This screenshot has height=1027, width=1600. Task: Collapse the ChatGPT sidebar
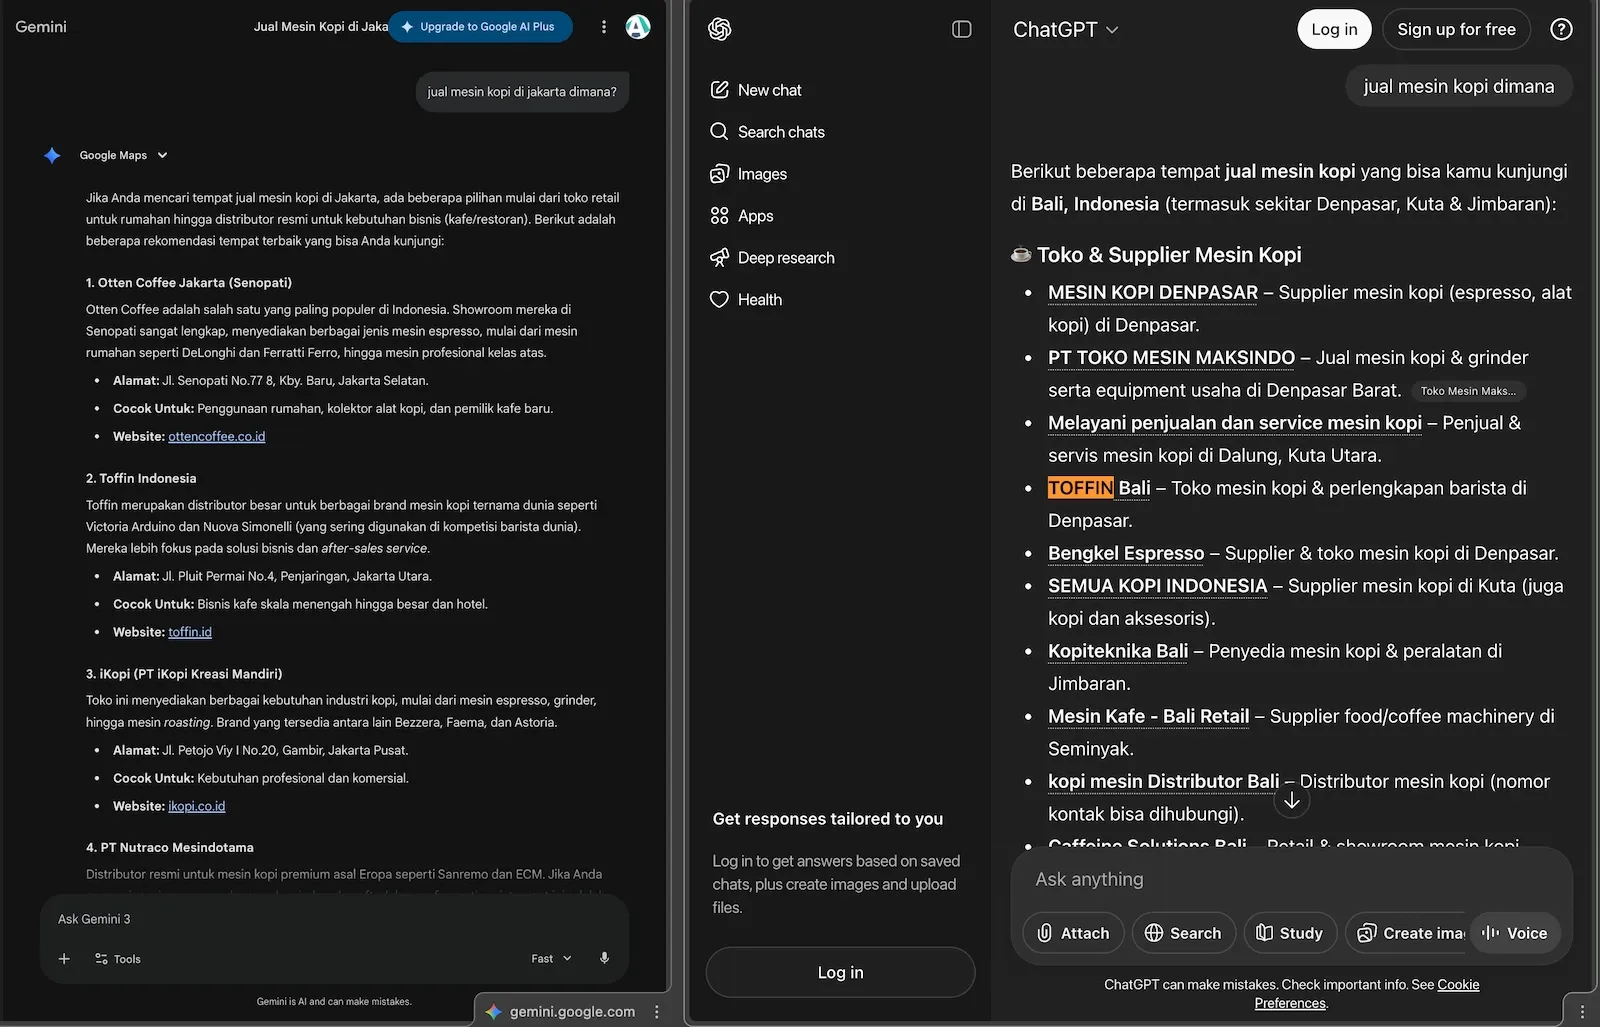[961, 29]
